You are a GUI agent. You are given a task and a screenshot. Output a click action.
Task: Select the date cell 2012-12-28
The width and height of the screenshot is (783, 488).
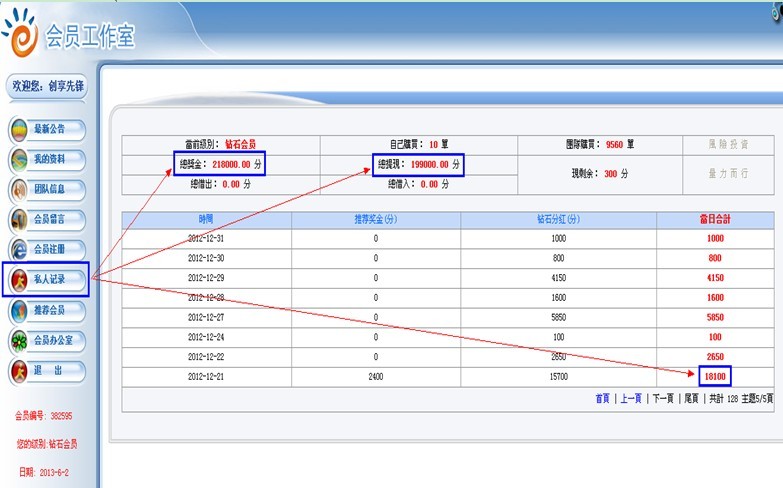(206, 298)
